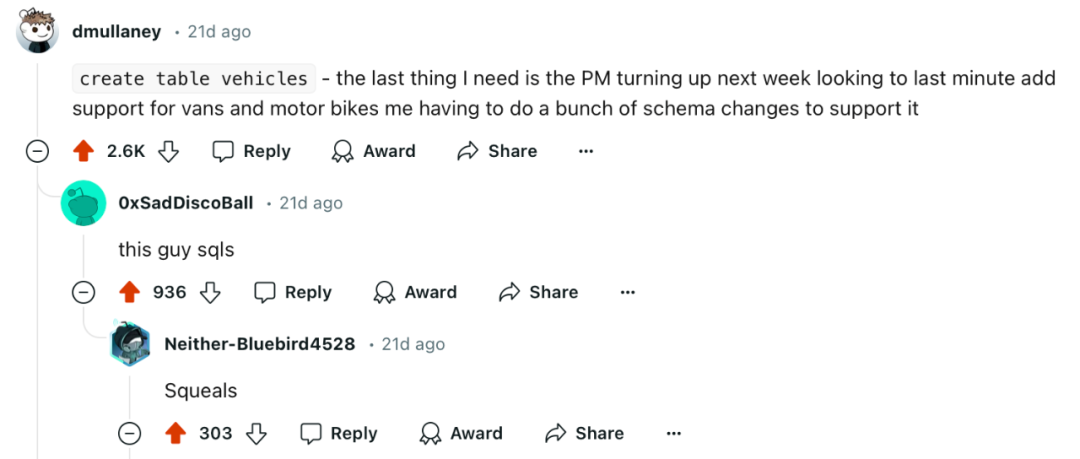This screenshot has height=459, width=1080.
Task: Upvote the 'this guy sqls' comment
Action: (129, 292)
